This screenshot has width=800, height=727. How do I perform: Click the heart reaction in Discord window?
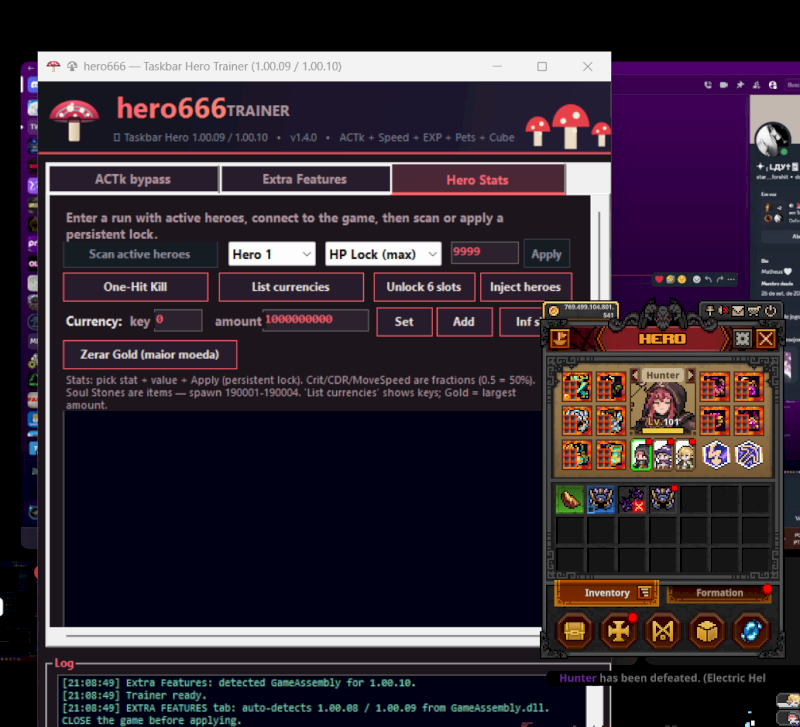(659, 279)
